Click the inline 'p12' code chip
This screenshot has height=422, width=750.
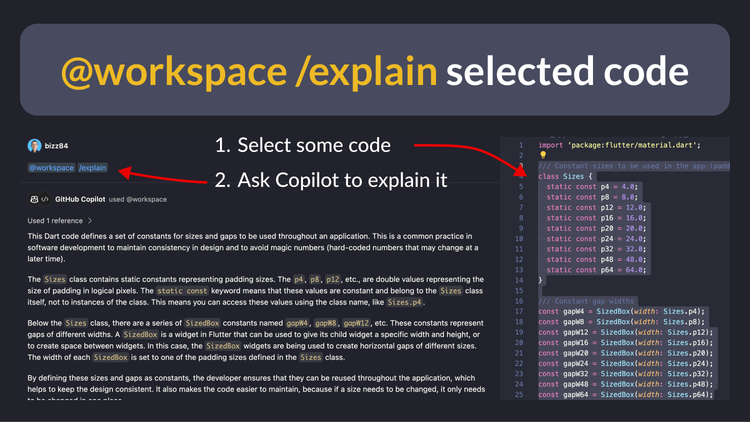coord(332,279)
